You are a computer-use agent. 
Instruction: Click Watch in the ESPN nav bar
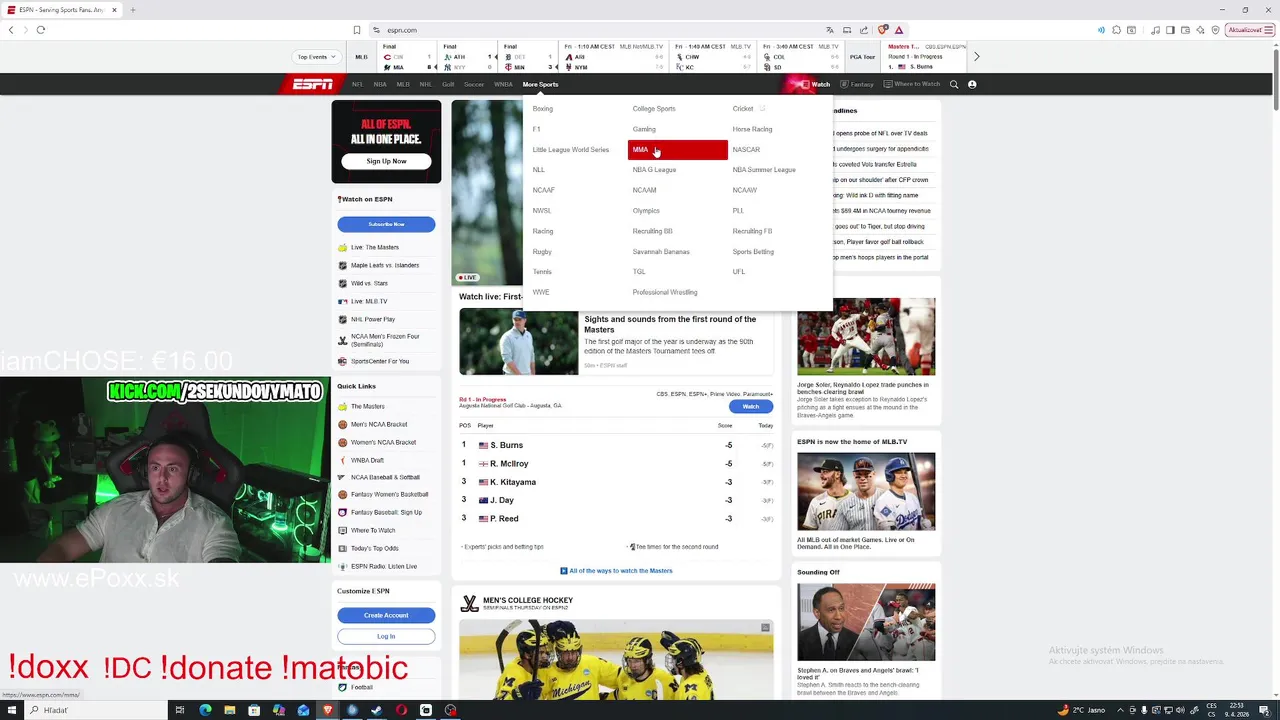coord(815,84)
